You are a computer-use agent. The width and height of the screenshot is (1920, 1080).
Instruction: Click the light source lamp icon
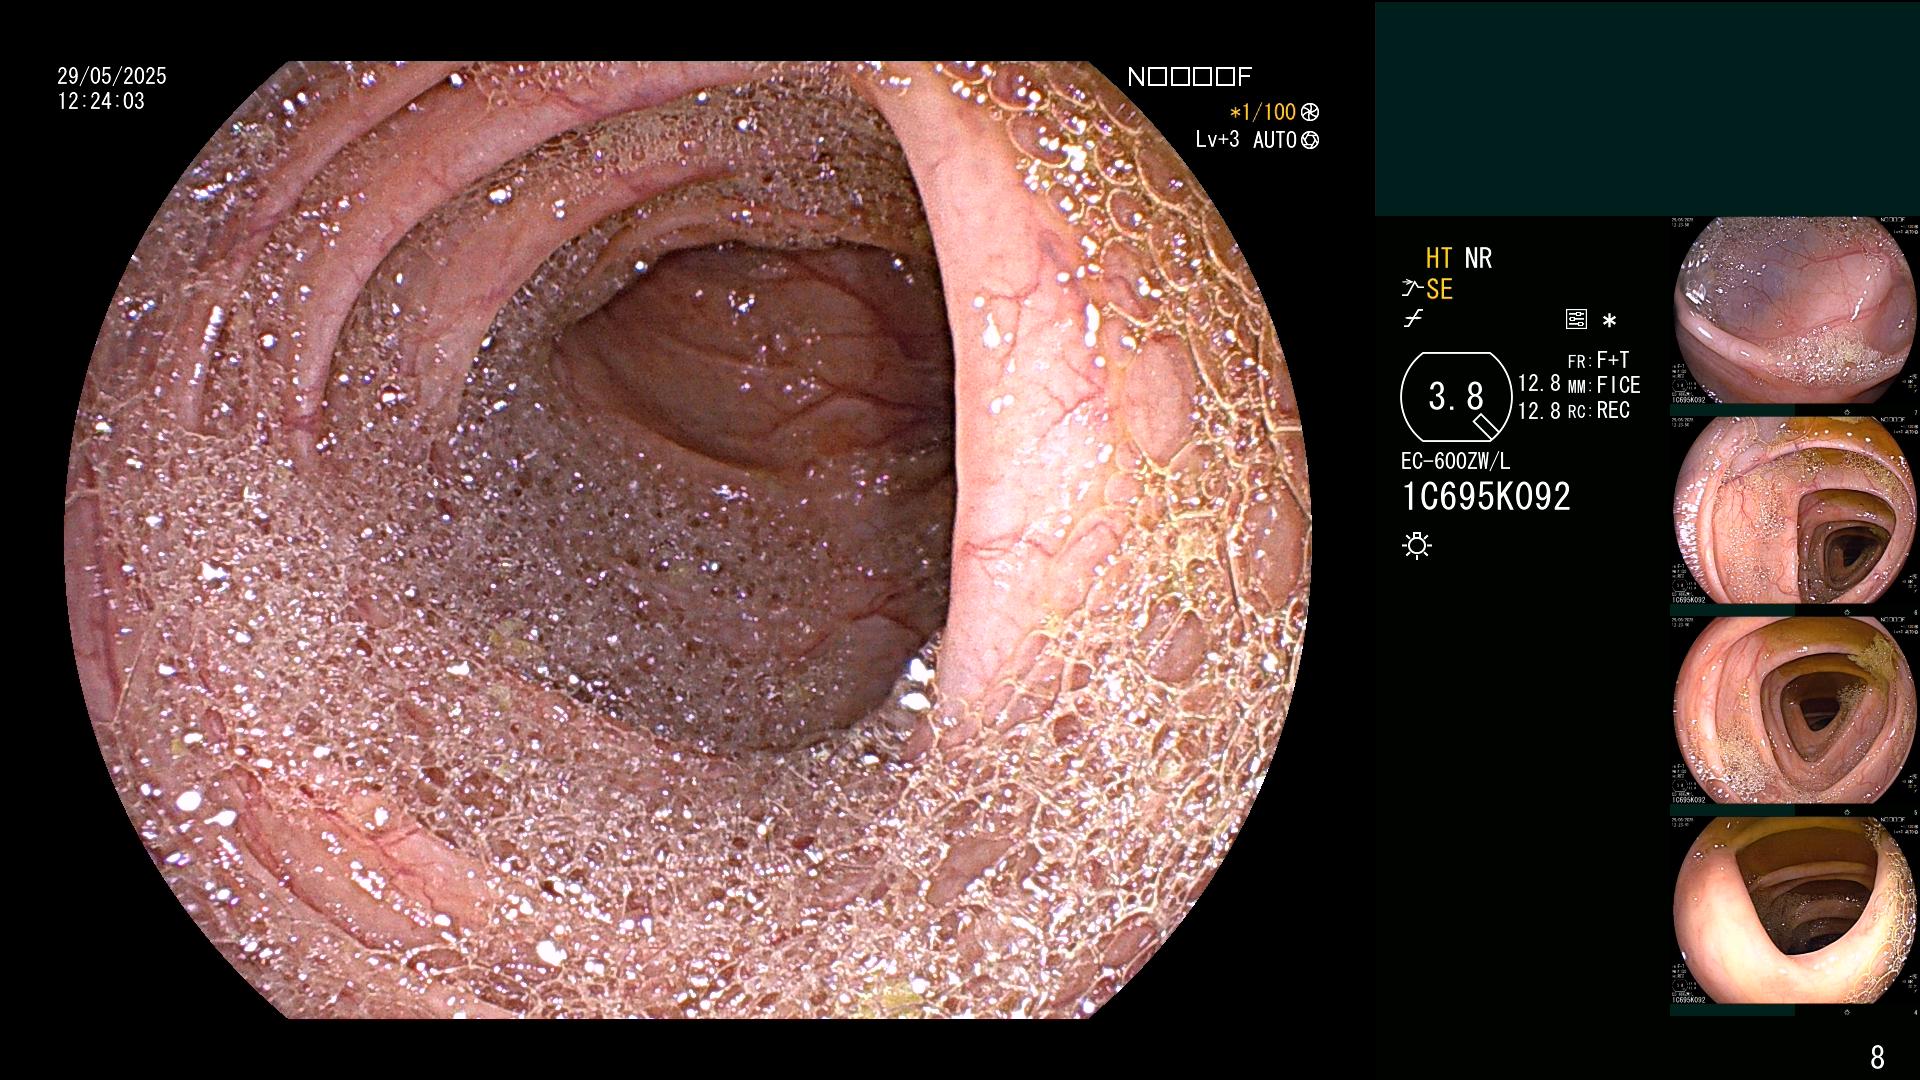click(1417, 545)
